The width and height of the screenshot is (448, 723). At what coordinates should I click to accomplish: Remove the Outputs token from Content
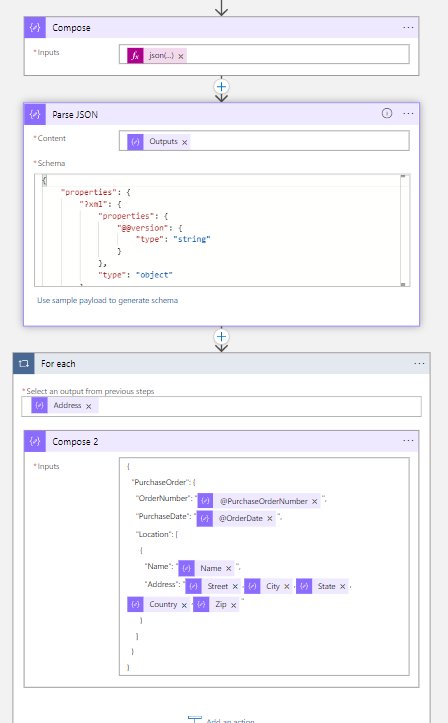(184, 142)
